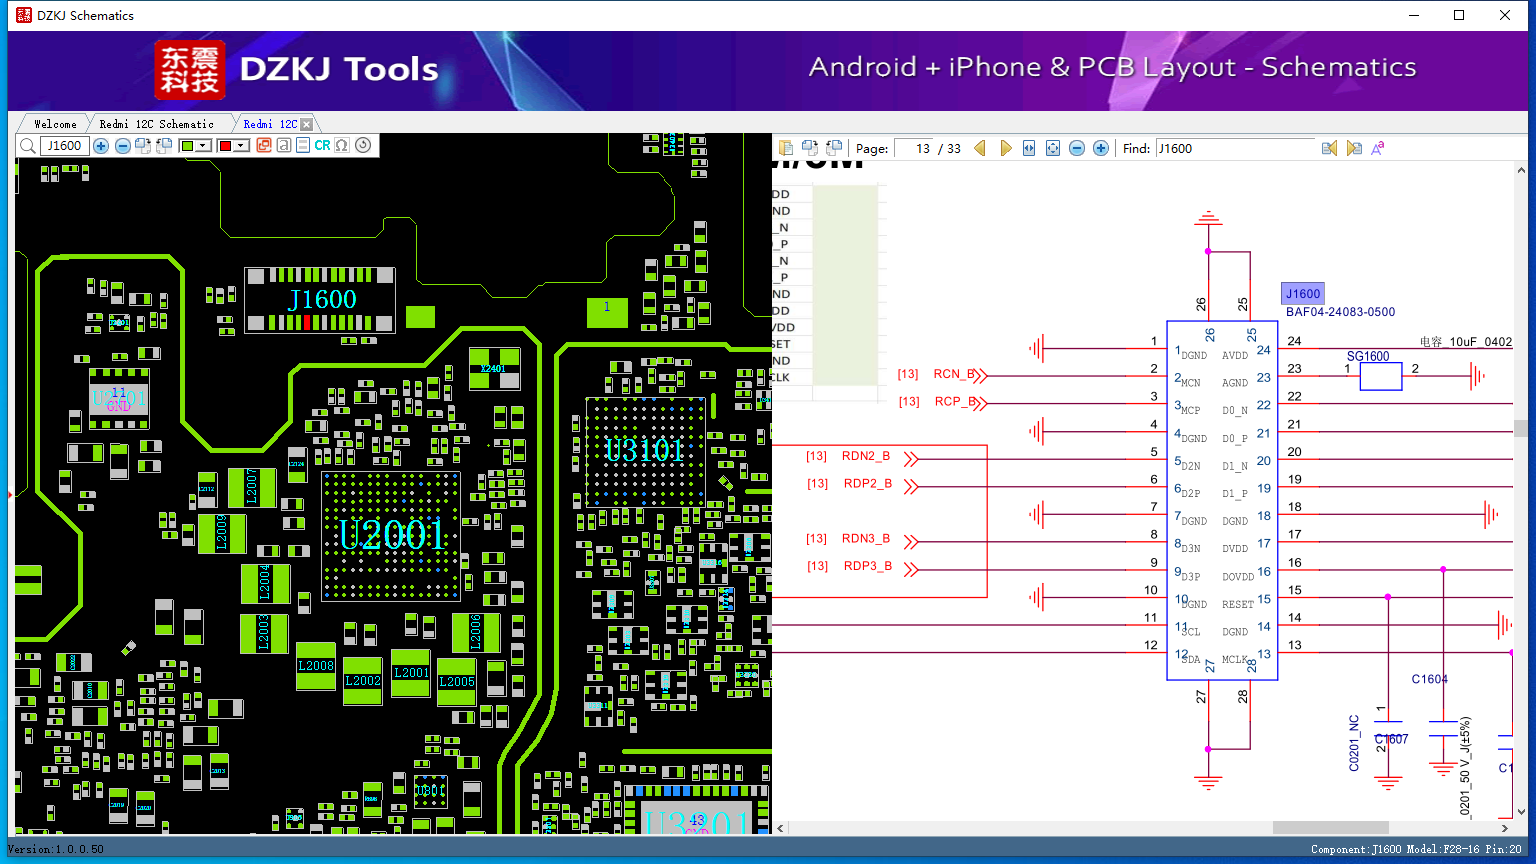Click the RDP2_B net label
Image resolution: width=1536 pixels, height=864 pixels.
tap(868, 484)
